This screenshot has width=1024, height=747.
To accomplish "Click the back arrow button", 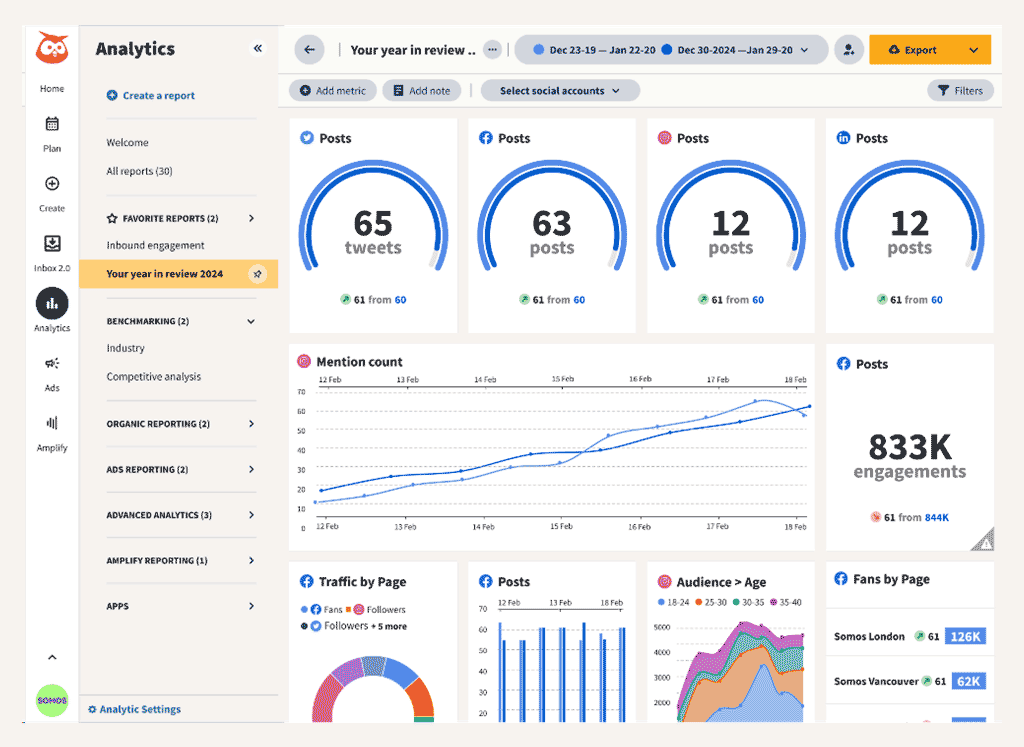I will pyautogui.click(x=309, y=50).
